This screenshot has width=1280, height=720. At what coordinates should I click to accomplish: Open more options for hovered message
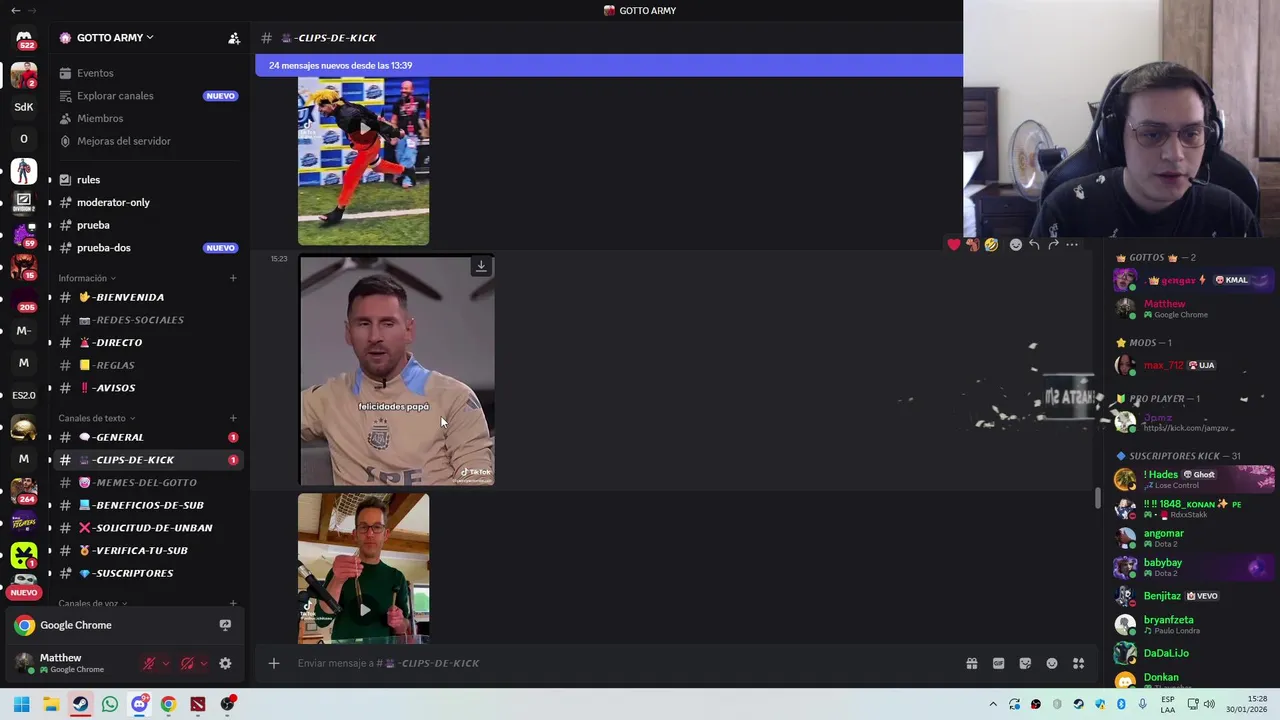point(1072,244)
